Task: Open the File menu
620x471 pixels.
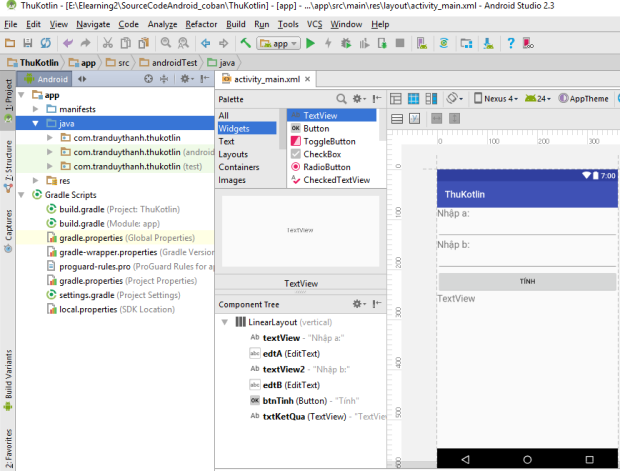Action: [x=11, y=24]
